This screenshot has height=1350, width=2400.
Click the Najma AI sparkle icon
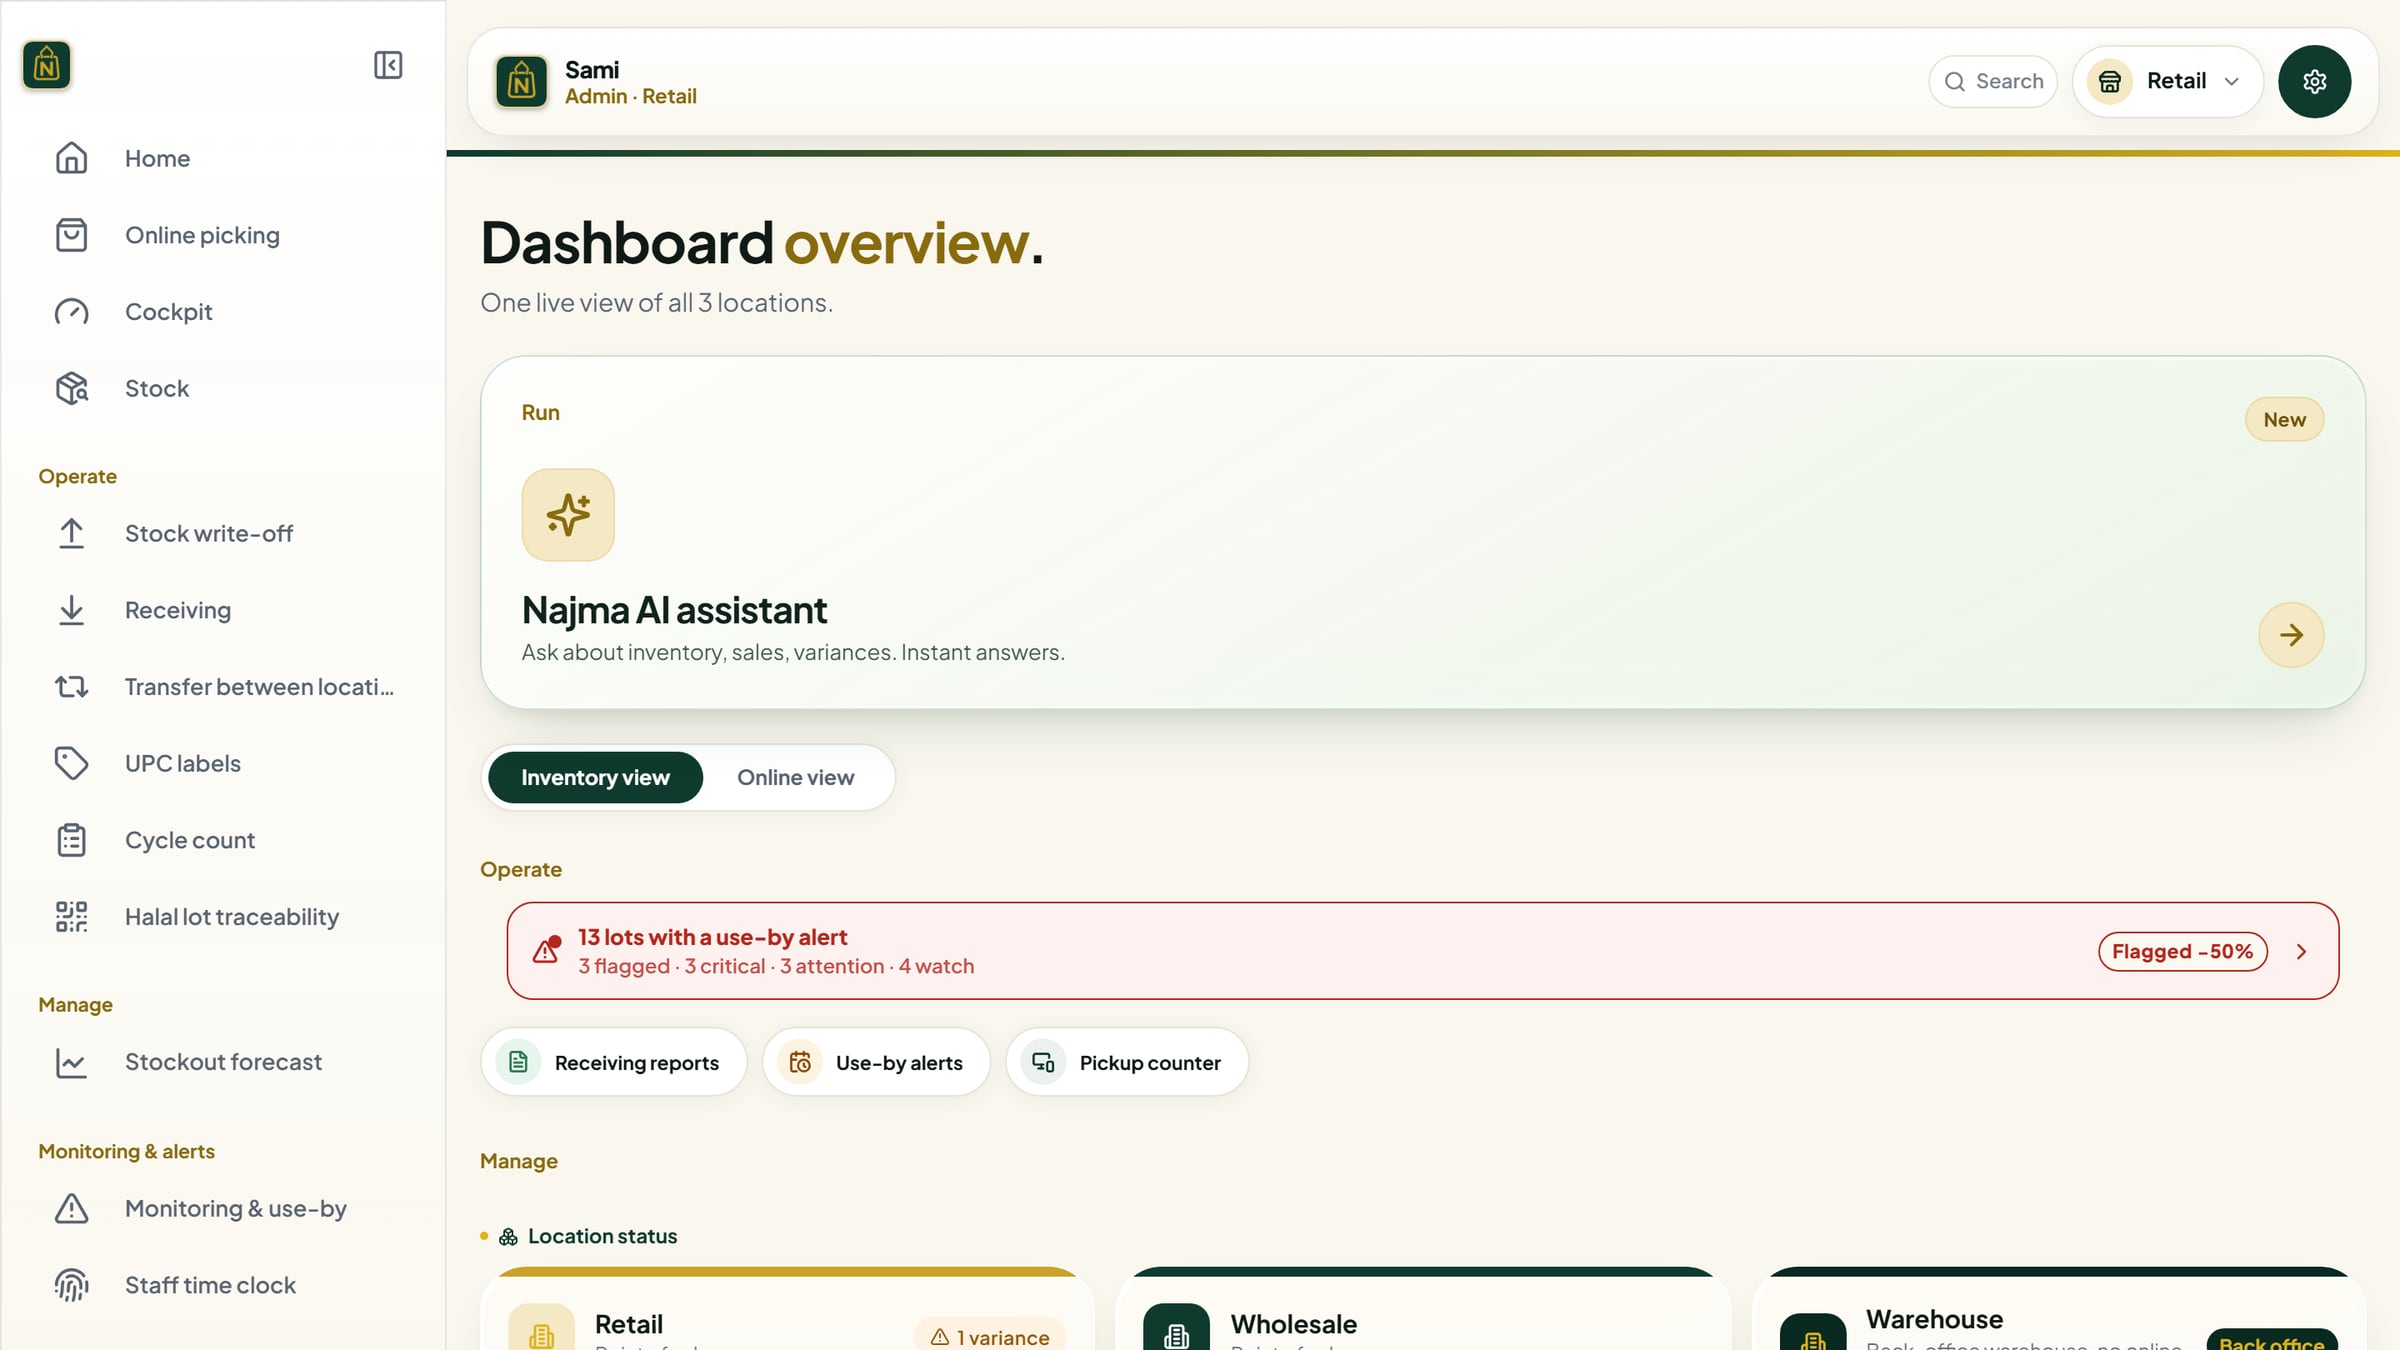(568, 515)
